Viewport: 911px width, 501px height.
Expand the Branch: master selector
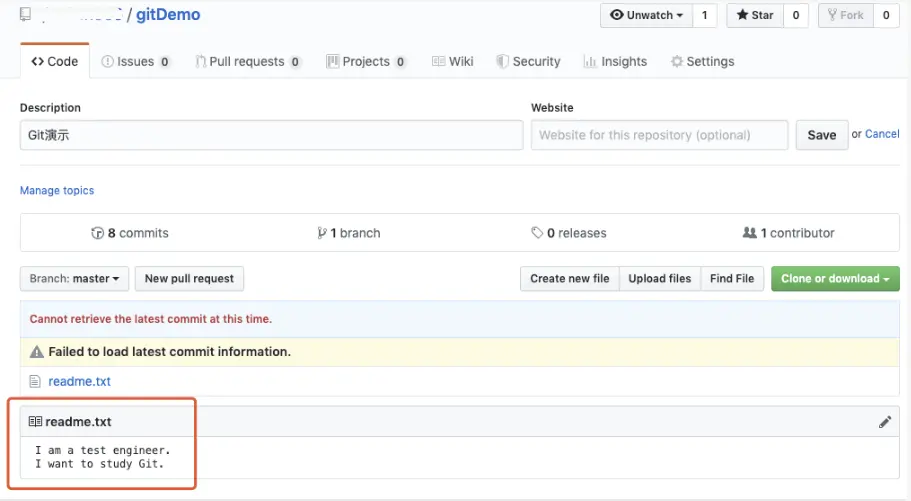coord(75,279)
